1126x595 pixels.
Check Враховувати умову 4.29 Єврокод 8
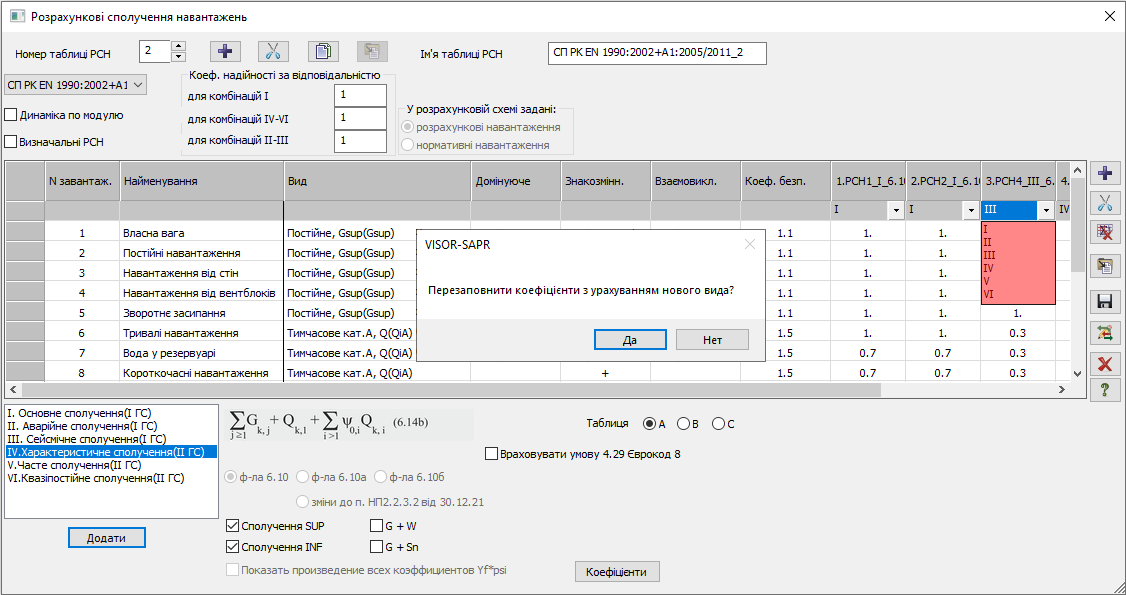point(491,454)
